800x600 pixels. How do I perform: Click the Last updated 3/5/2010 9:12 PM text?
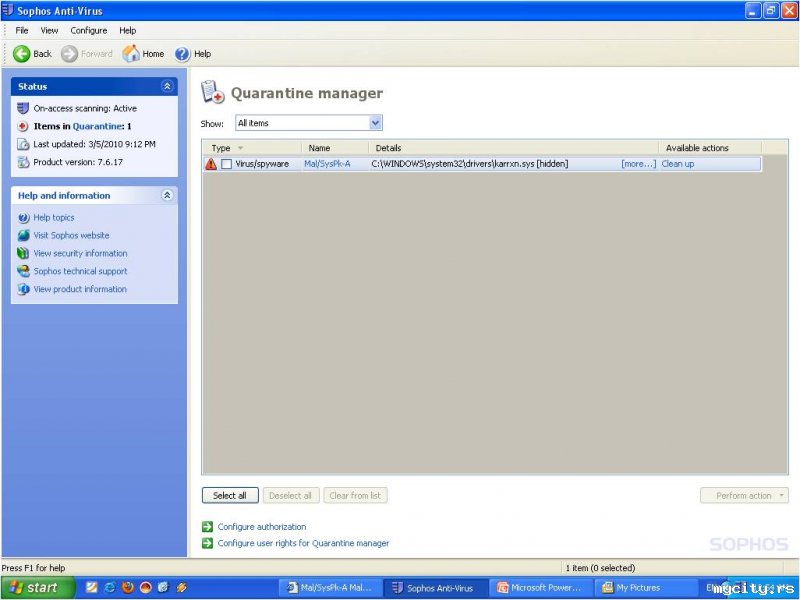pyautogui.click(x=94, y=144)
